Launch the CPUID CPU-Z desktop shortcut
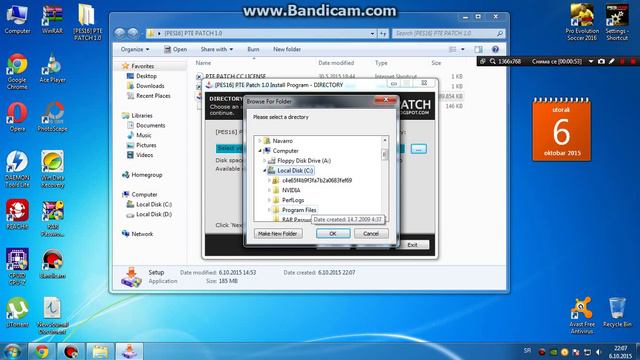This screenshot has height=360, width=640. [x=17, y=266]
